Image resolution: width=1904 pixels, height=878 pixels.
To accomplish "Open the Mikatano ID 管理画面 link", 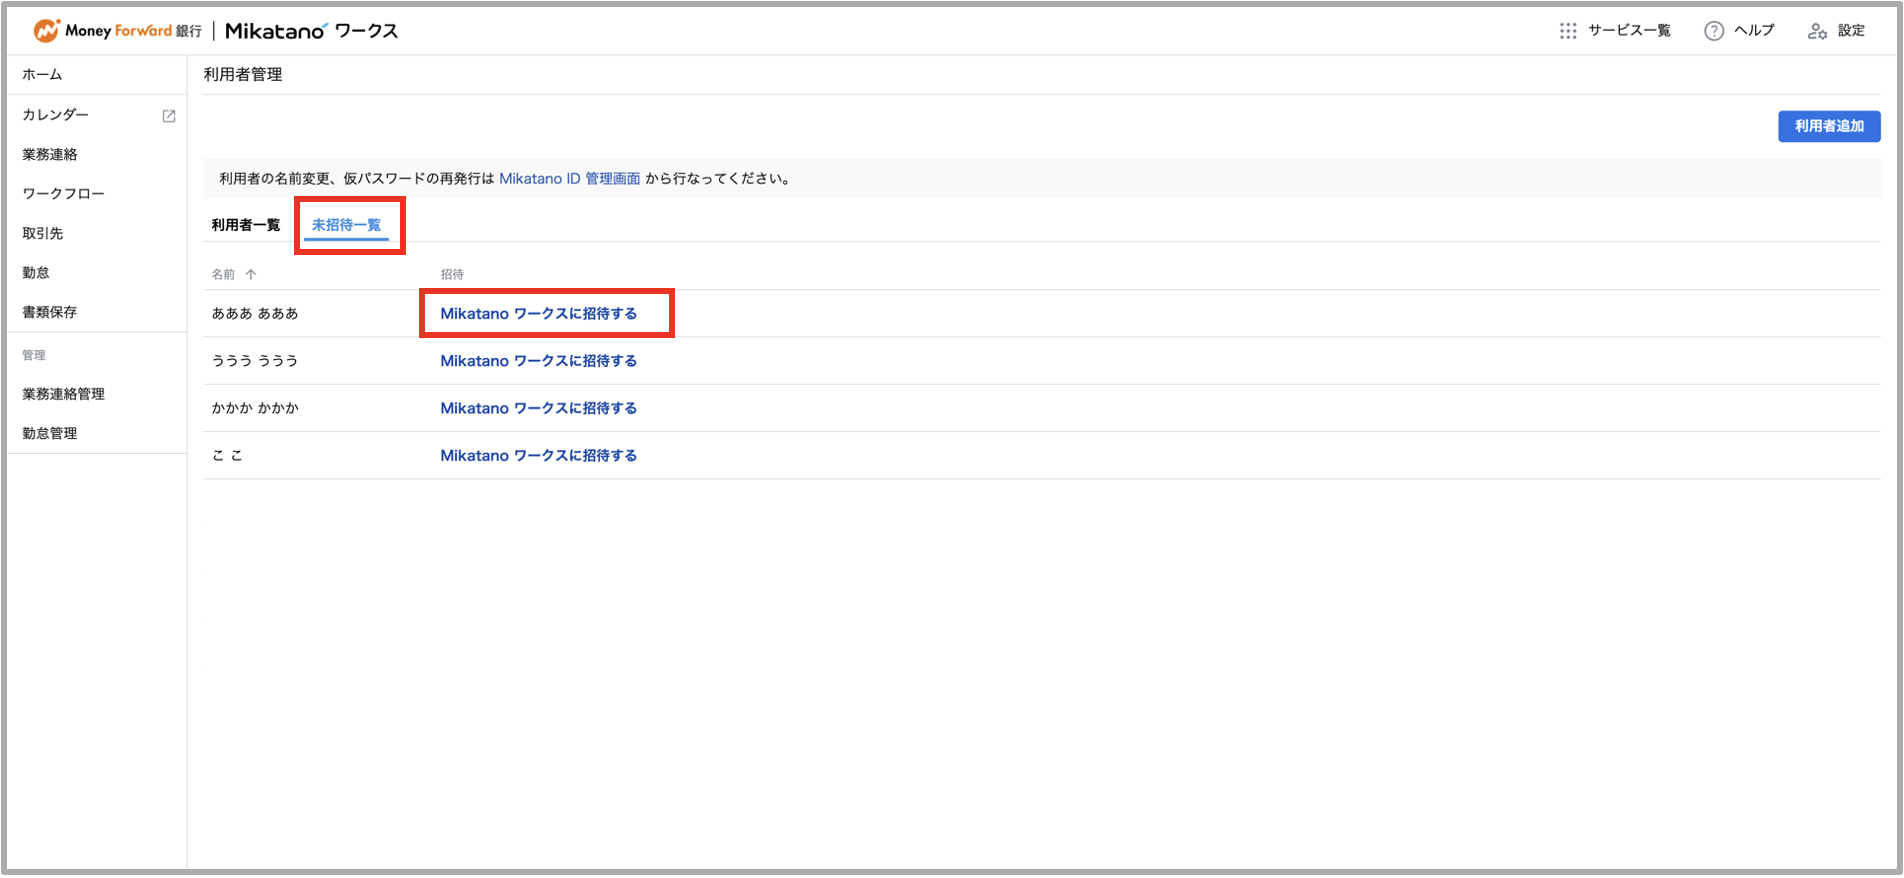I will [569, 179].
